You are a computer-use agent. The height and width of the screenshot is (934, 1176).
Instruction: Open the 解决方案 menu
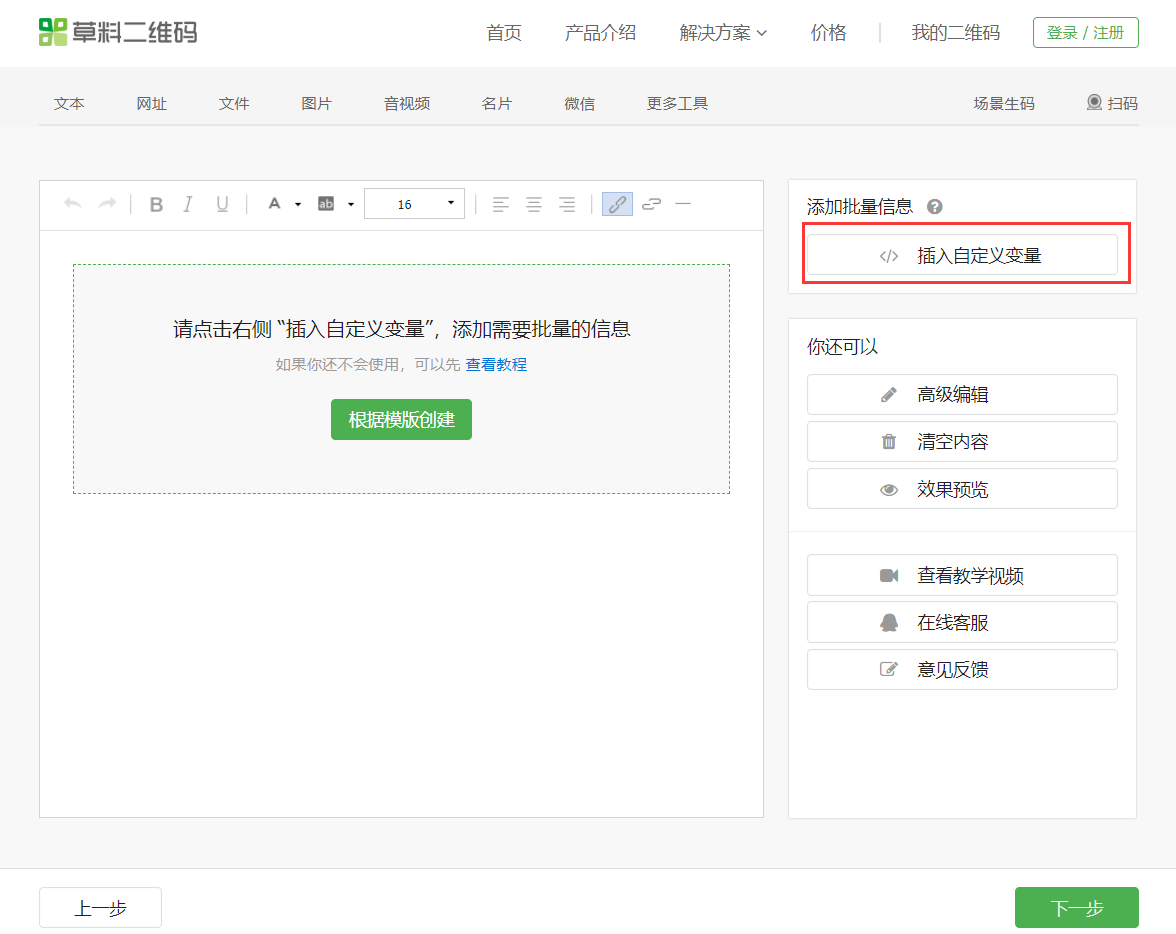723,33
